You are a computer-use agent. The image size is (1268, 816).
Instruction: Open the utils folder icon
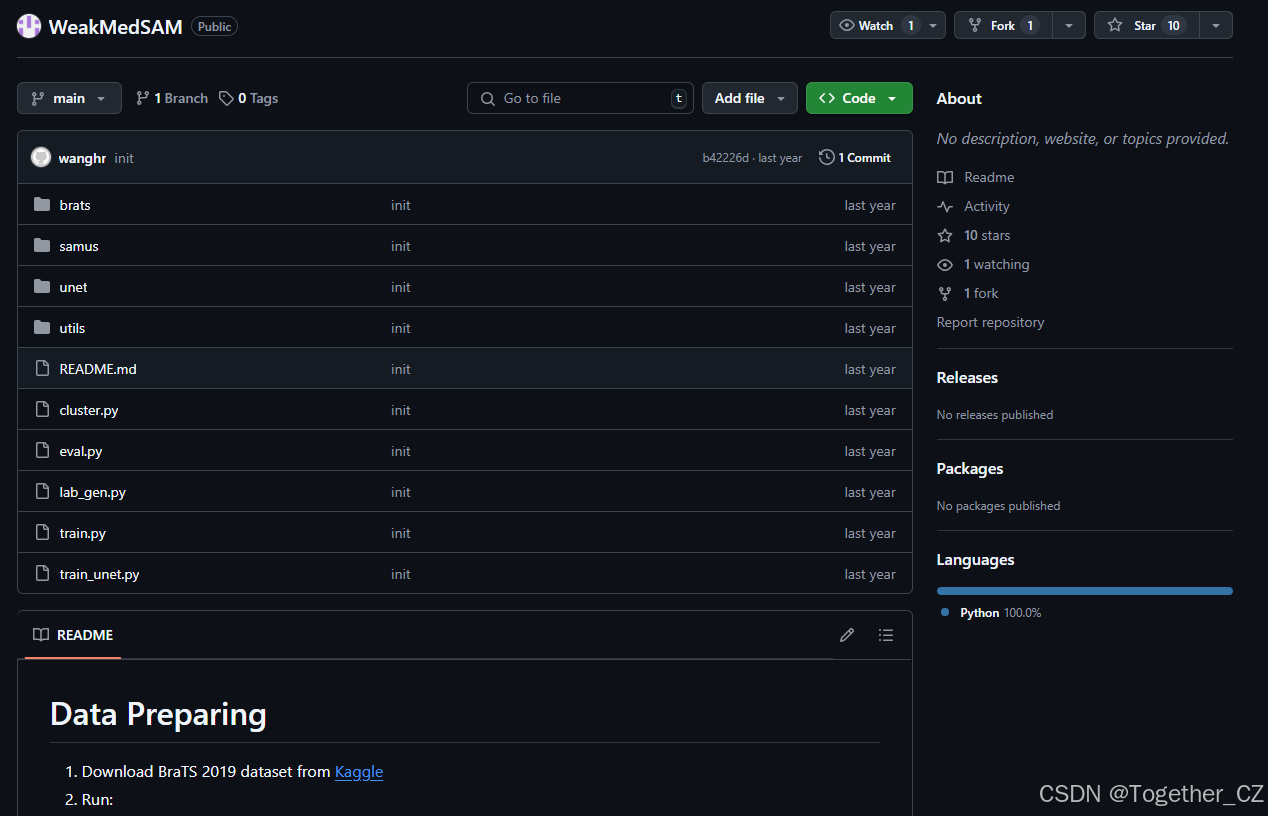[x=42, y=328]
